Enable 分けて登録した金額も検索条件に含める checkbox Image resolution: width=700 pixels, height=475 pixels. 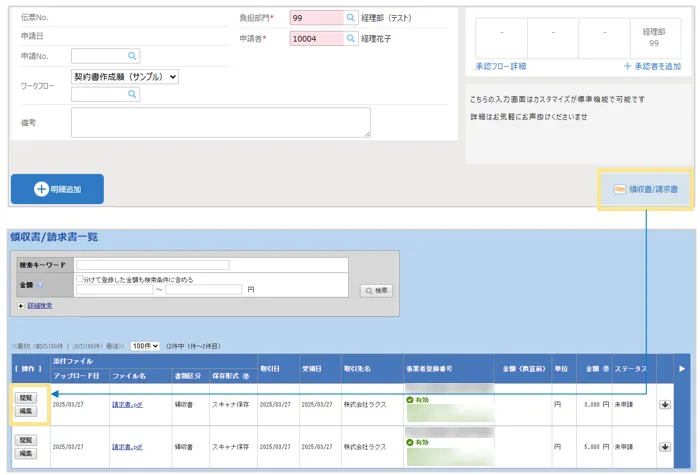(80, 279)
